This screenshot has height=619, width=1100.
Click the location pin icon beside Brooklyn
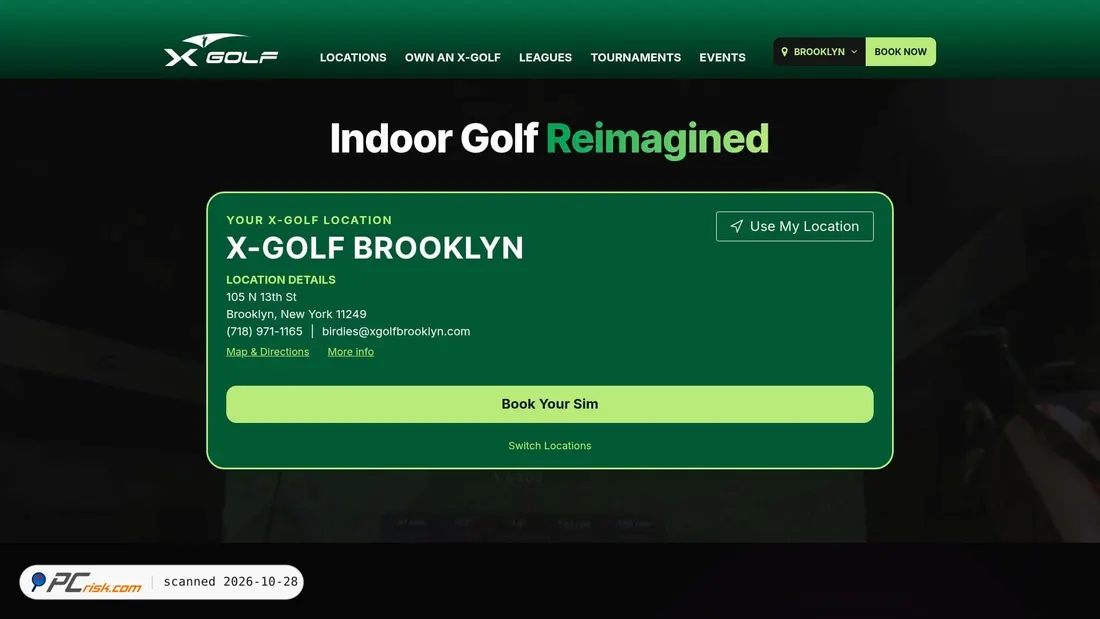pyautogui.click(x=784, y=52)
